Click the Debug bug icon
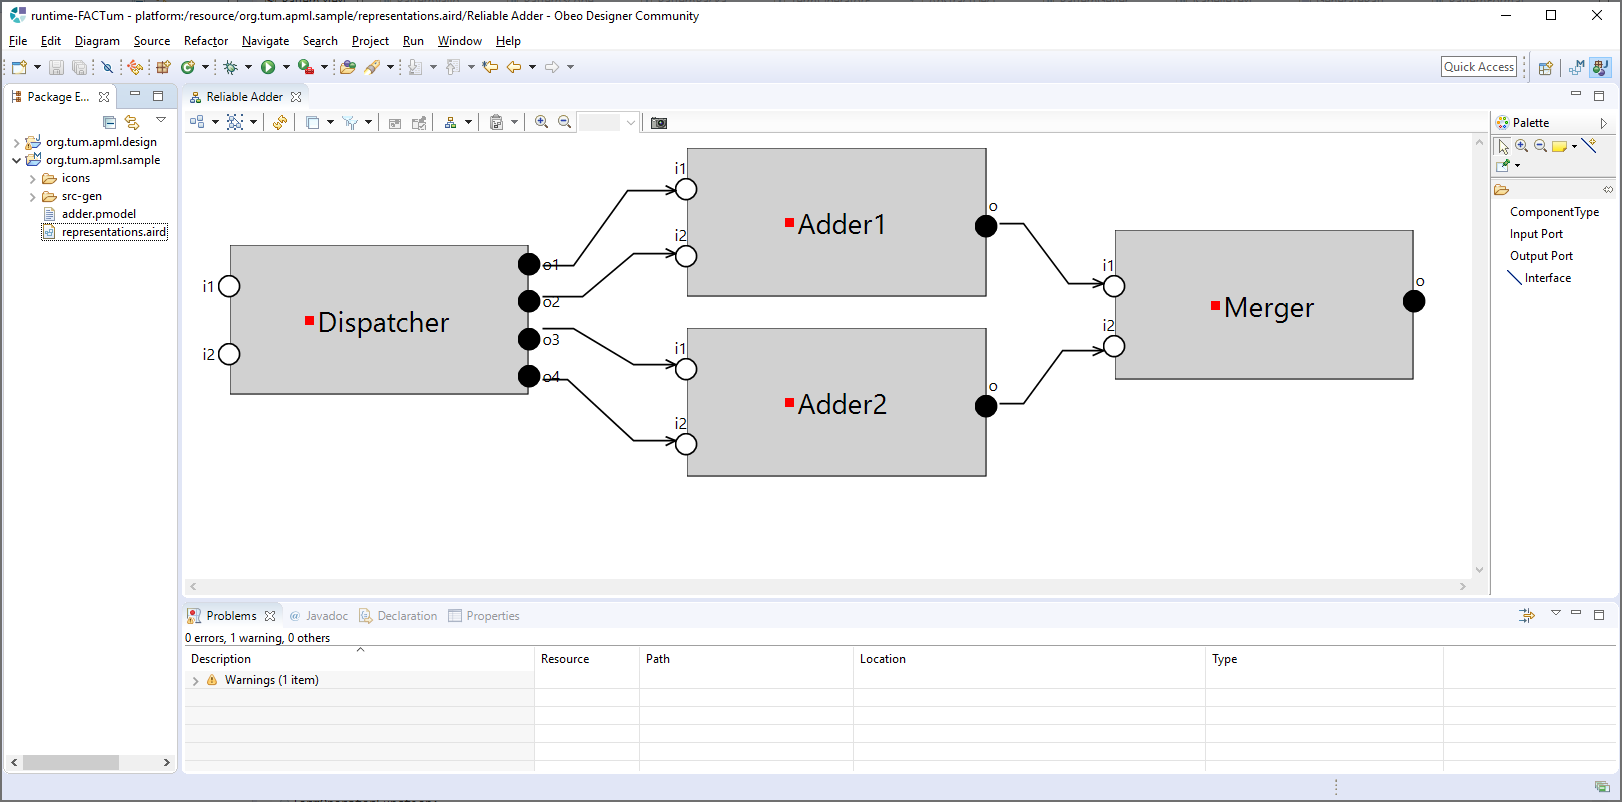This screenshot has height=802, width=1622. [x=231, y=67]
